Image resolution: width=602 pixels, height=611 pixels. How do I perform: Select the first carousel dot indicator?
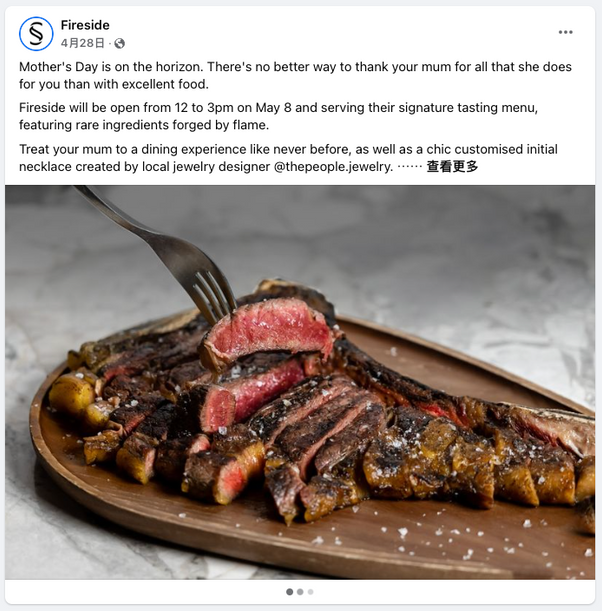click(x=290, y=592)
